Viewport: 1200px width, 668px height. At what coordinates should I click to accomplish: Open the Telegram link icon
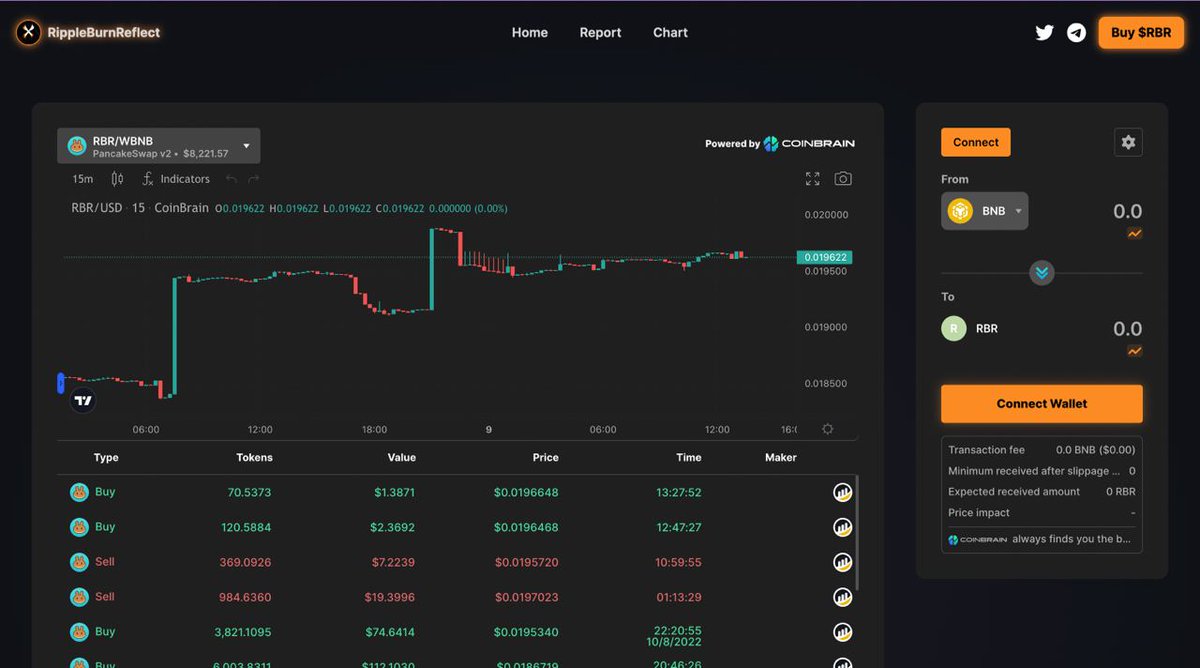1076,33
